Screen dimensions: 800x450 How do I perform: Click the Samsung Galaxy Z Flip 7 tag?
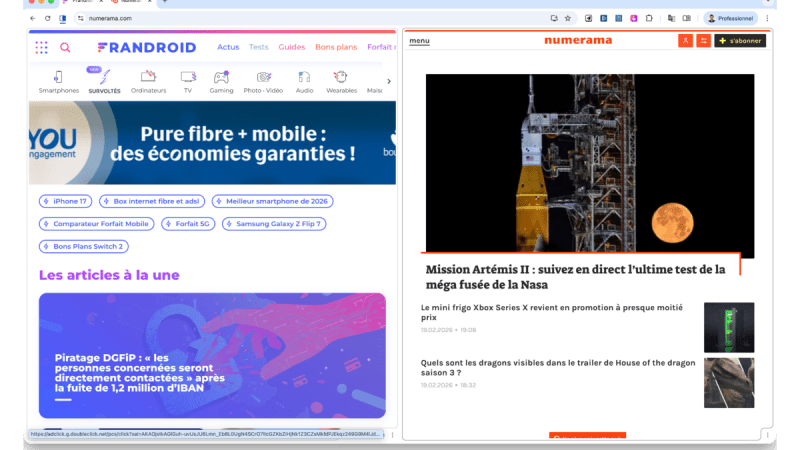tap(274, 223)
